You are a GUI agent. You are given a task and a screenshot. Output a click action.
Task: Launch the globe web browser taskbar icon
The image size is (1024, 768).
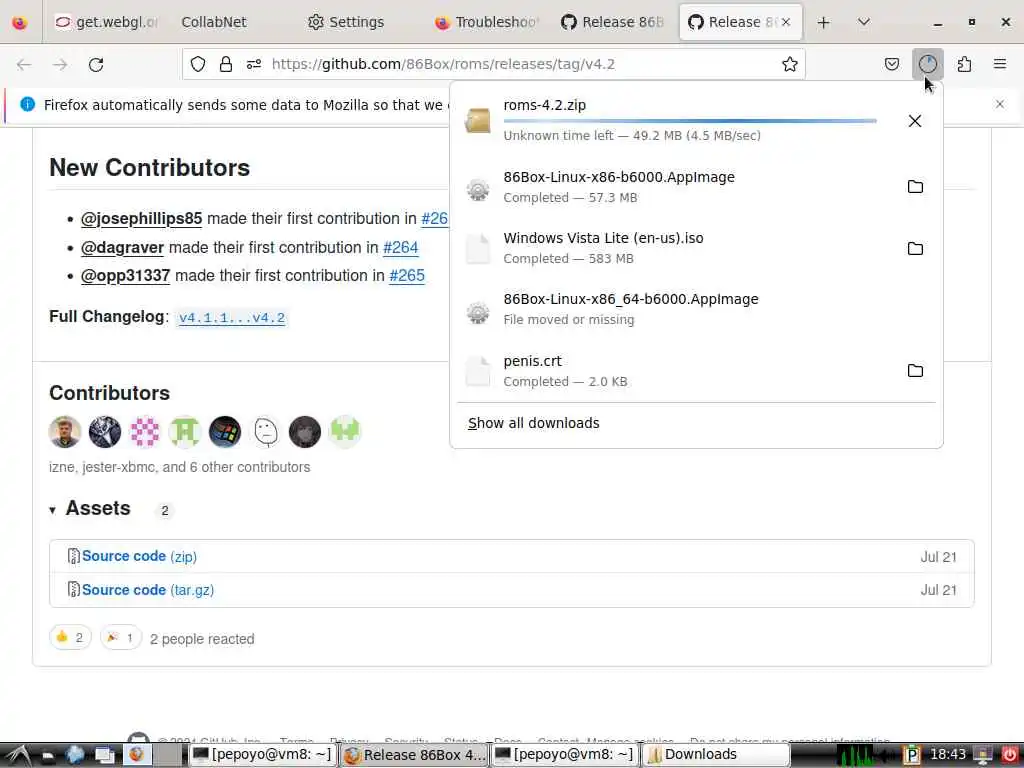[75, 756]
